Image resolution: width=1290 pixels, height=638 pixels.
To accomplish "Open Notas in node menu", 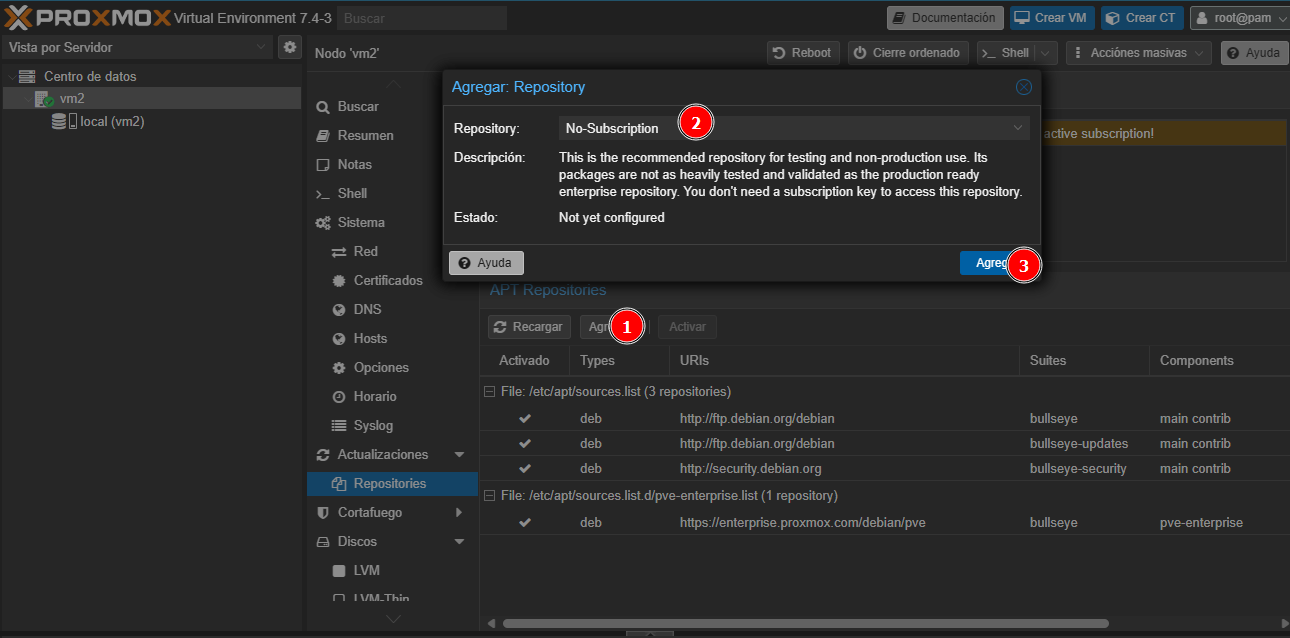I will [x=354, y=164].
